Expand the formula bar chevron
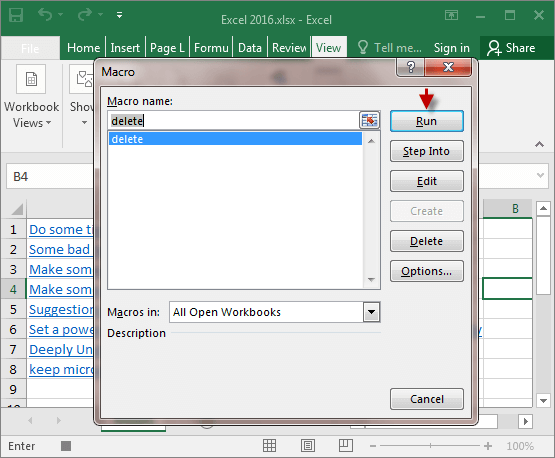This screenshot has height=458, width=555. [x=540, y=175]
